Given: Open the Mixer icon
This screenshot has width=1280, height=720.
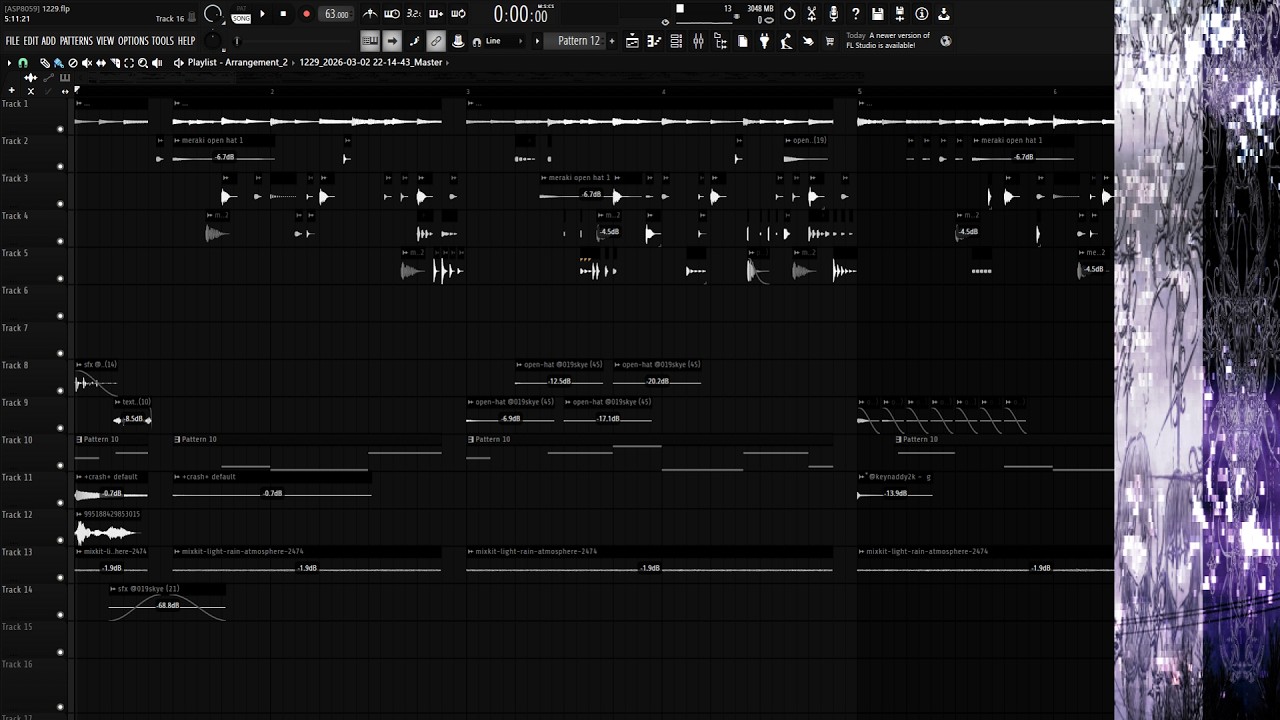Looking at the screenshot, I should (698, 41).
